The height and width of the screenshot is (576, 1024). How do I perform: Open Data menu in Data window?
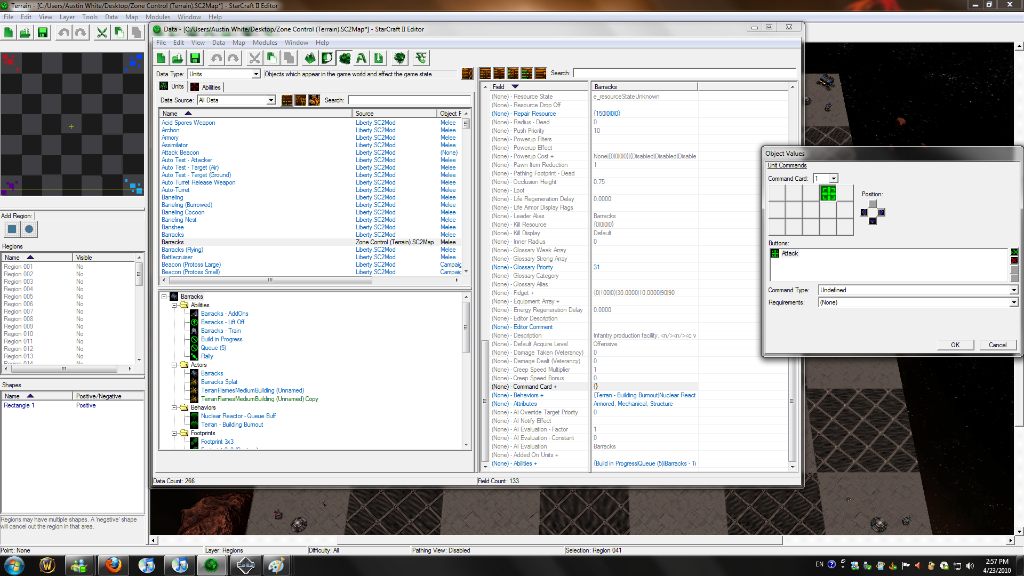click(x=219, y=42)
